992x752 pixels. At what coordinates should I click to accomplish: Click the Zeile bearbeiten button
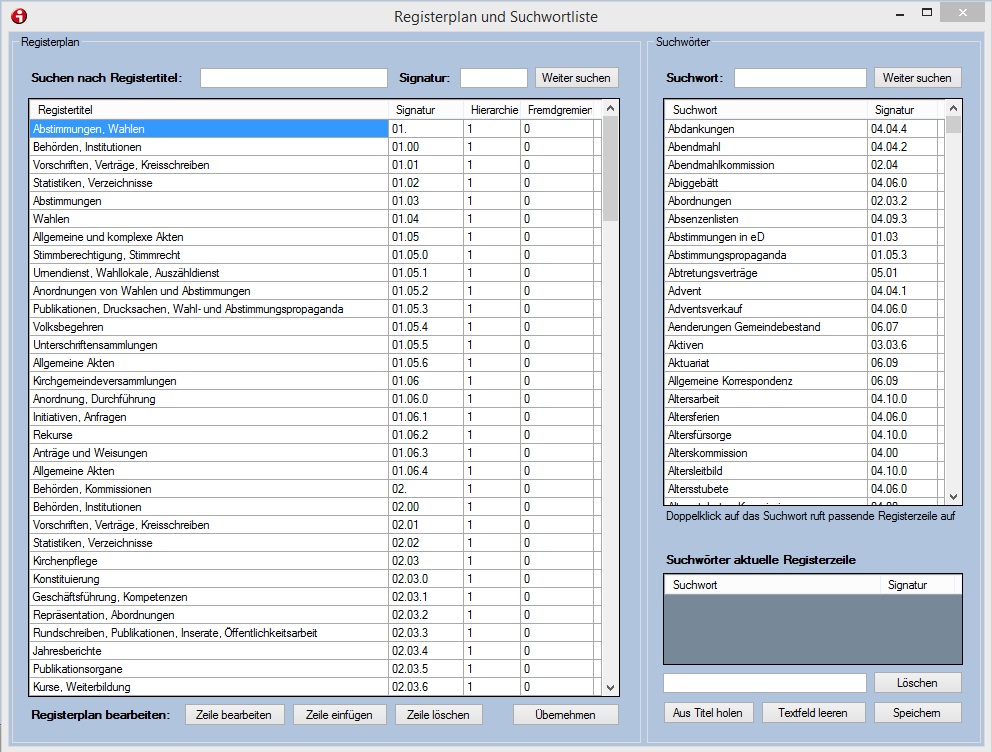pos(235,714)
